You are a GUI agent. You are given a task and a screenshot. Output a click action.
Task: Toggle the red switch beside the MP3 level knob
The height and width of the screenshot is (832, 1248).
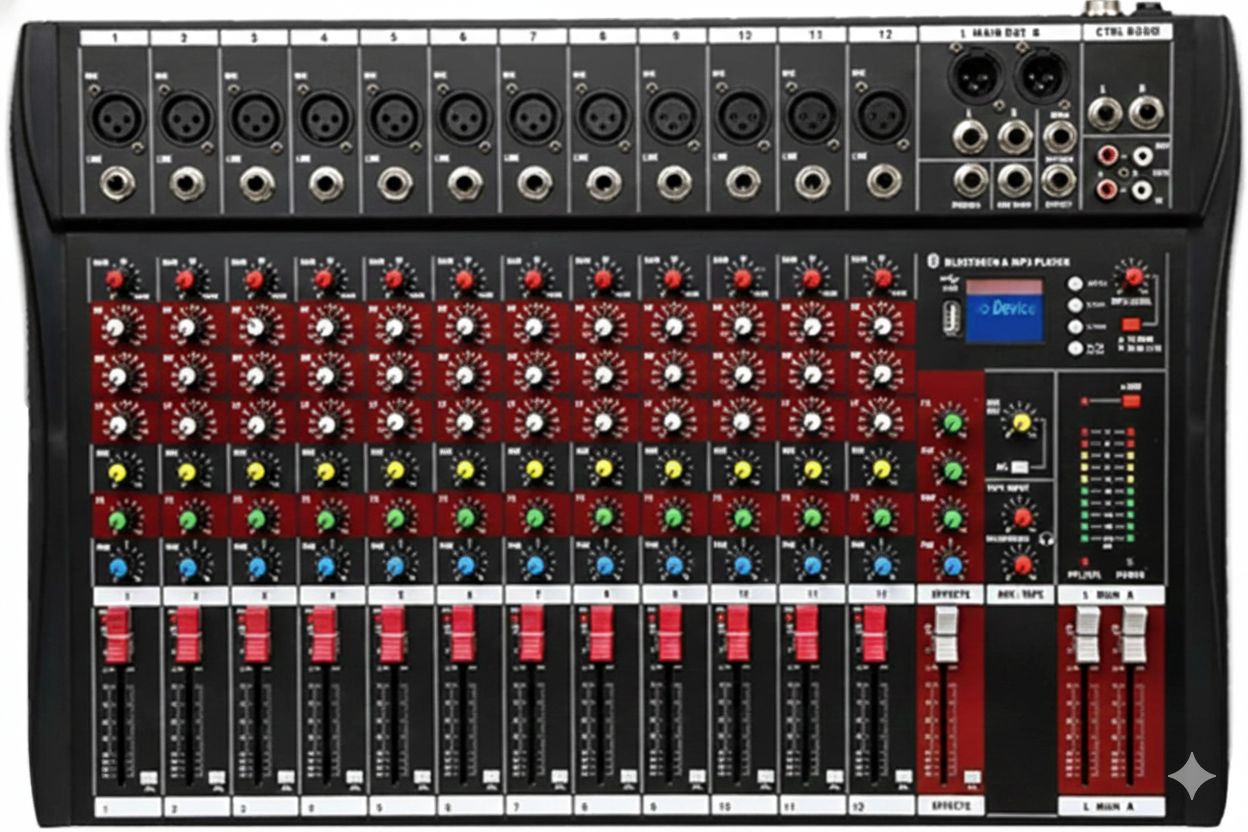tap(1132, 324)
